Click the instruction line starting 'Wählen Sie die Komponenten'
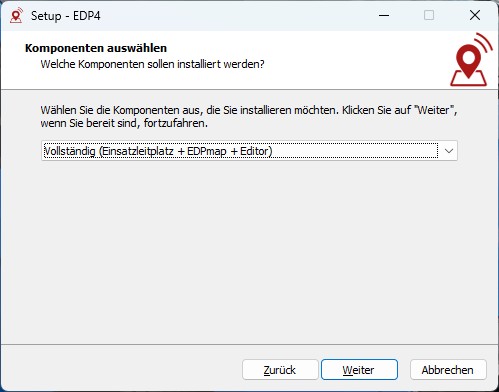This screenshot has width=499, height=392. 249,110
